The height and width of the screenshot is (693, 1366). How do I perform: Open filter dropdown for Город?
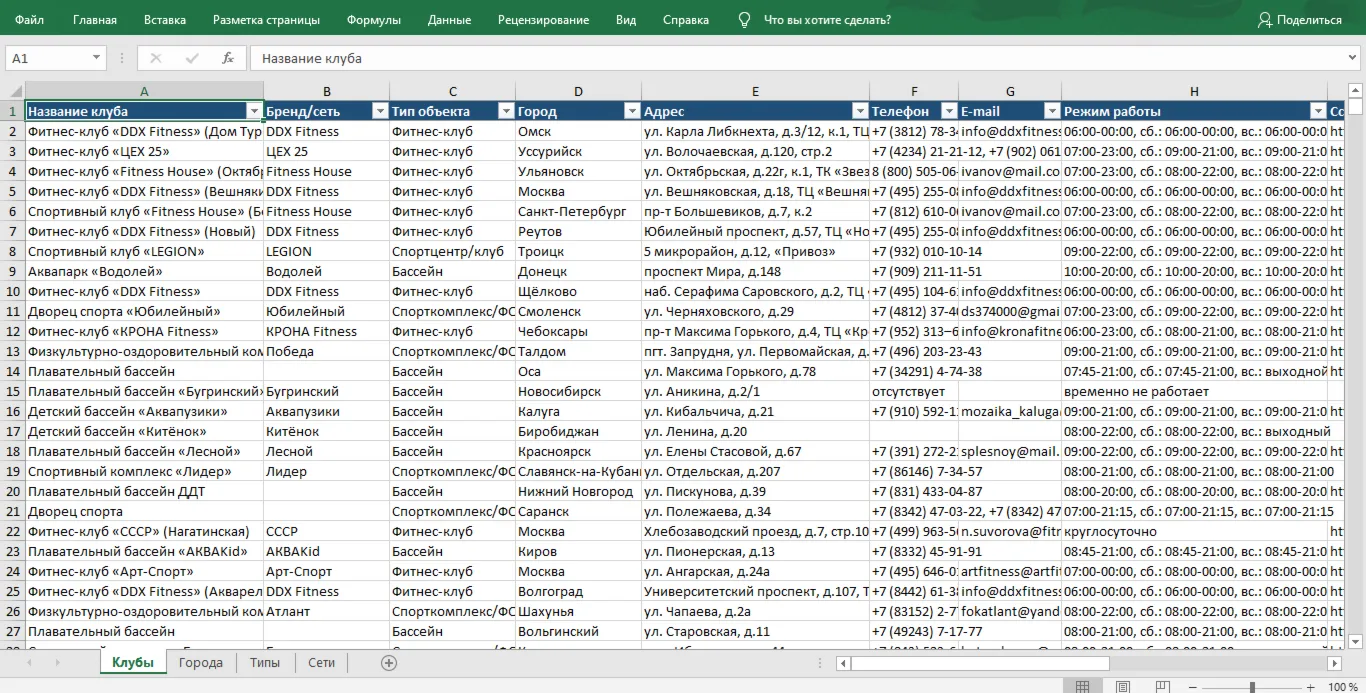(632, 111)
